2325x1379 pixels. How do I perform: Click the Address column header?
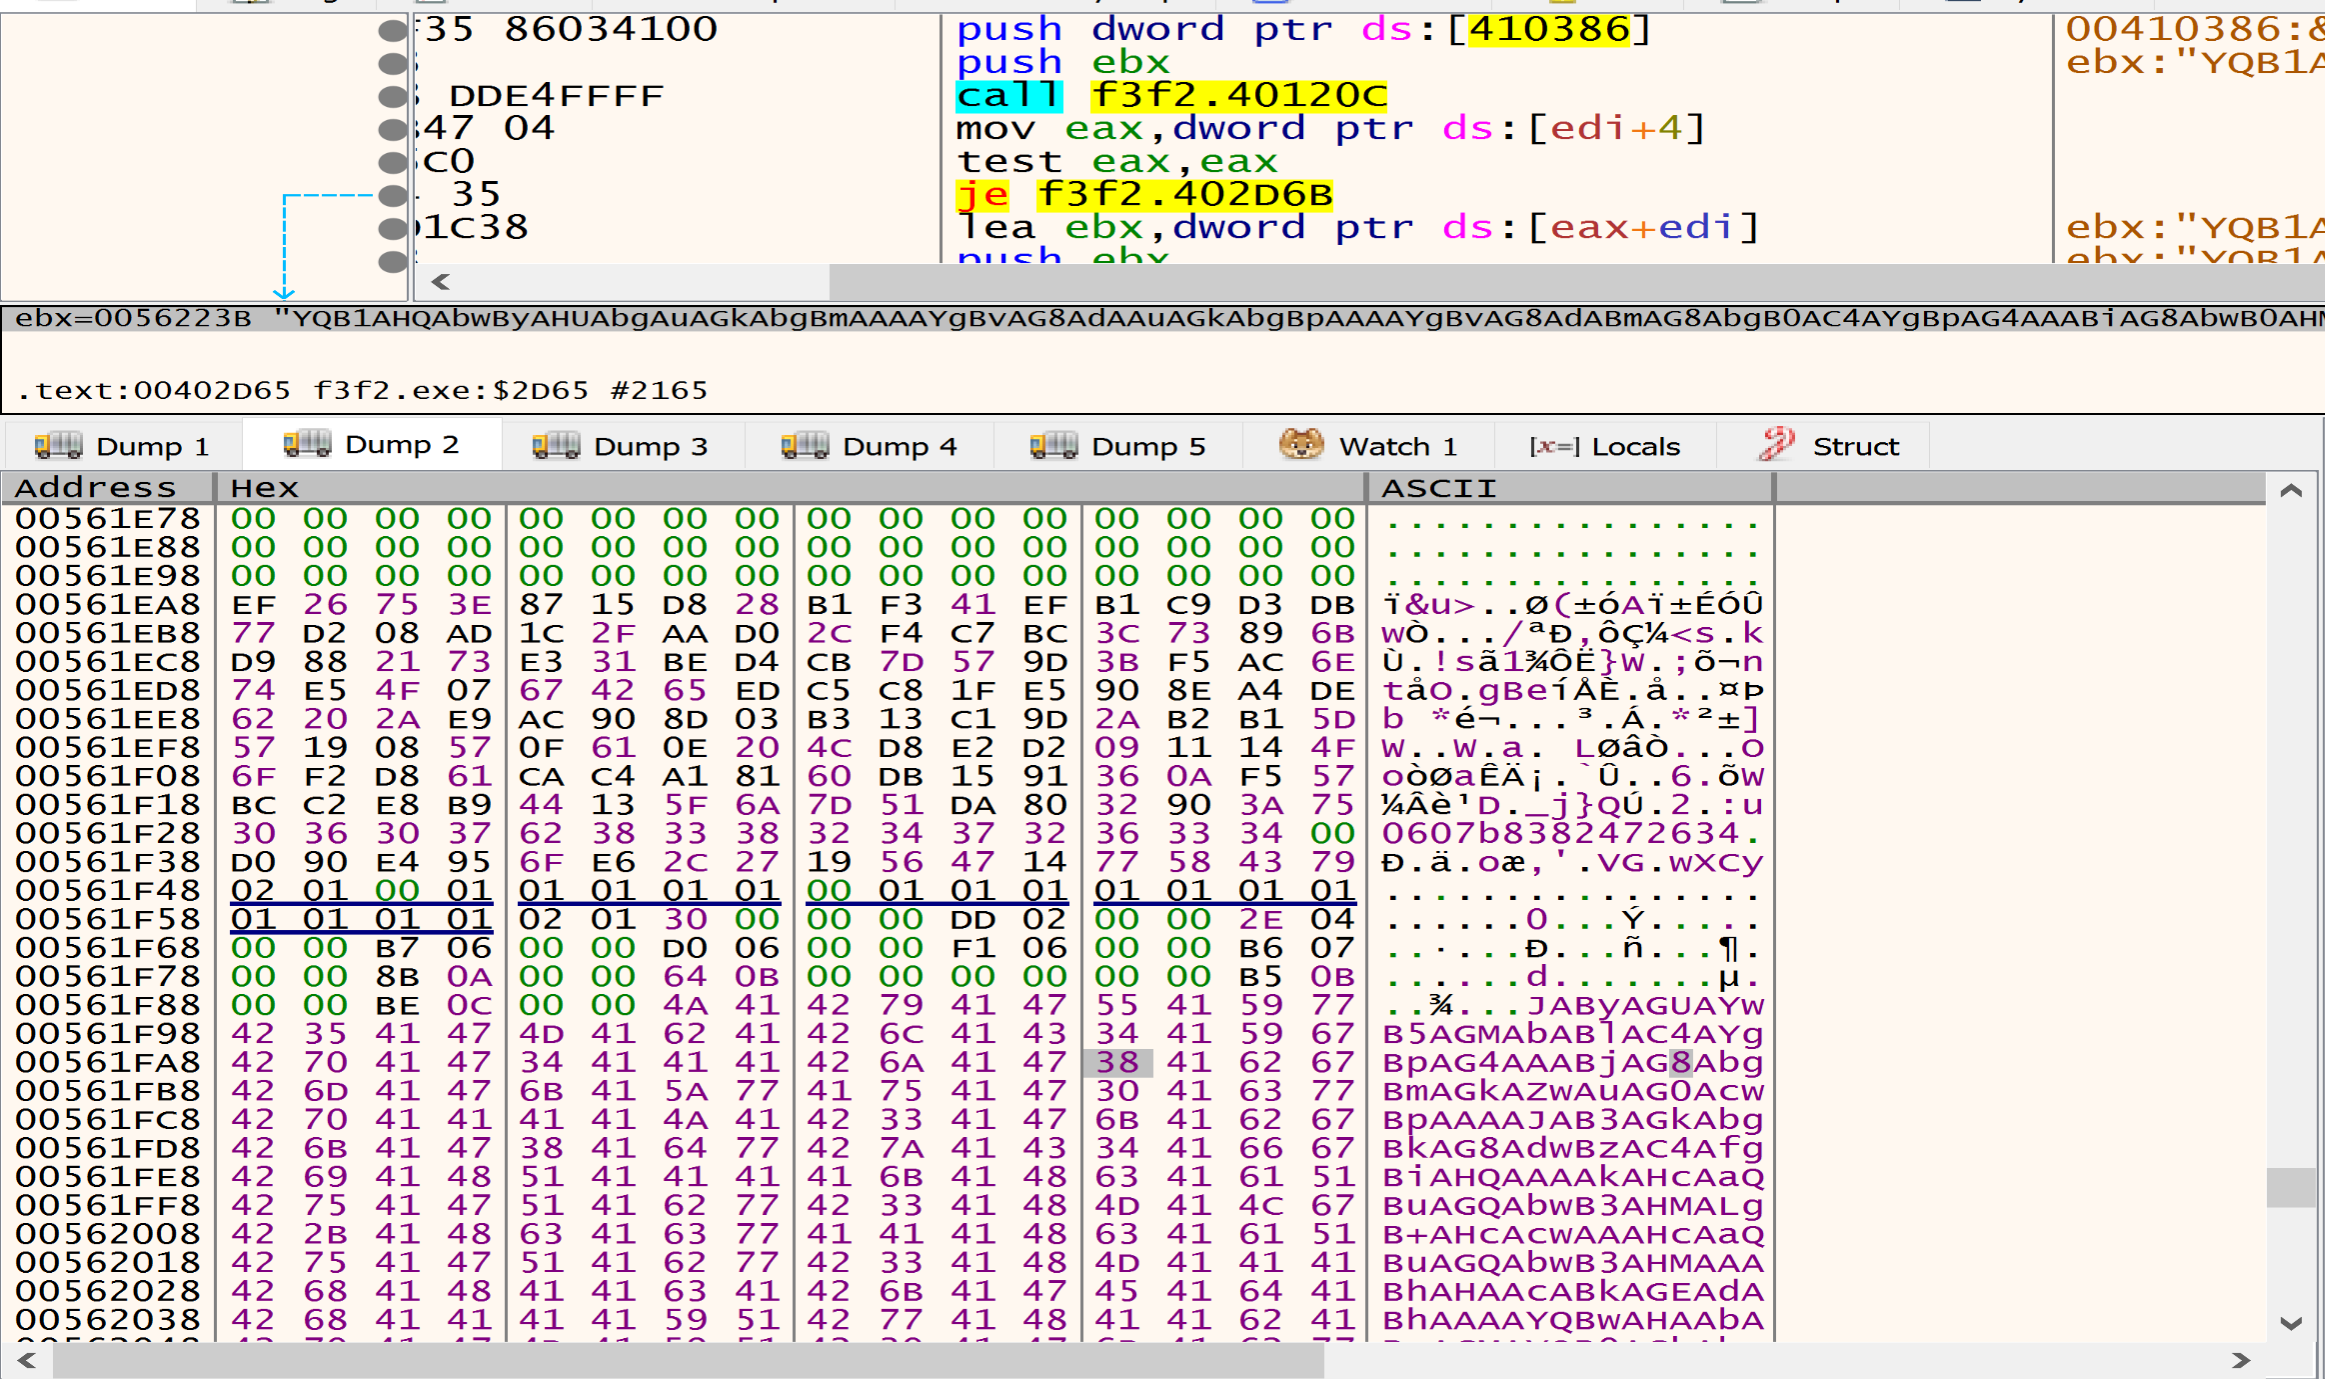[x=96, y=488]
